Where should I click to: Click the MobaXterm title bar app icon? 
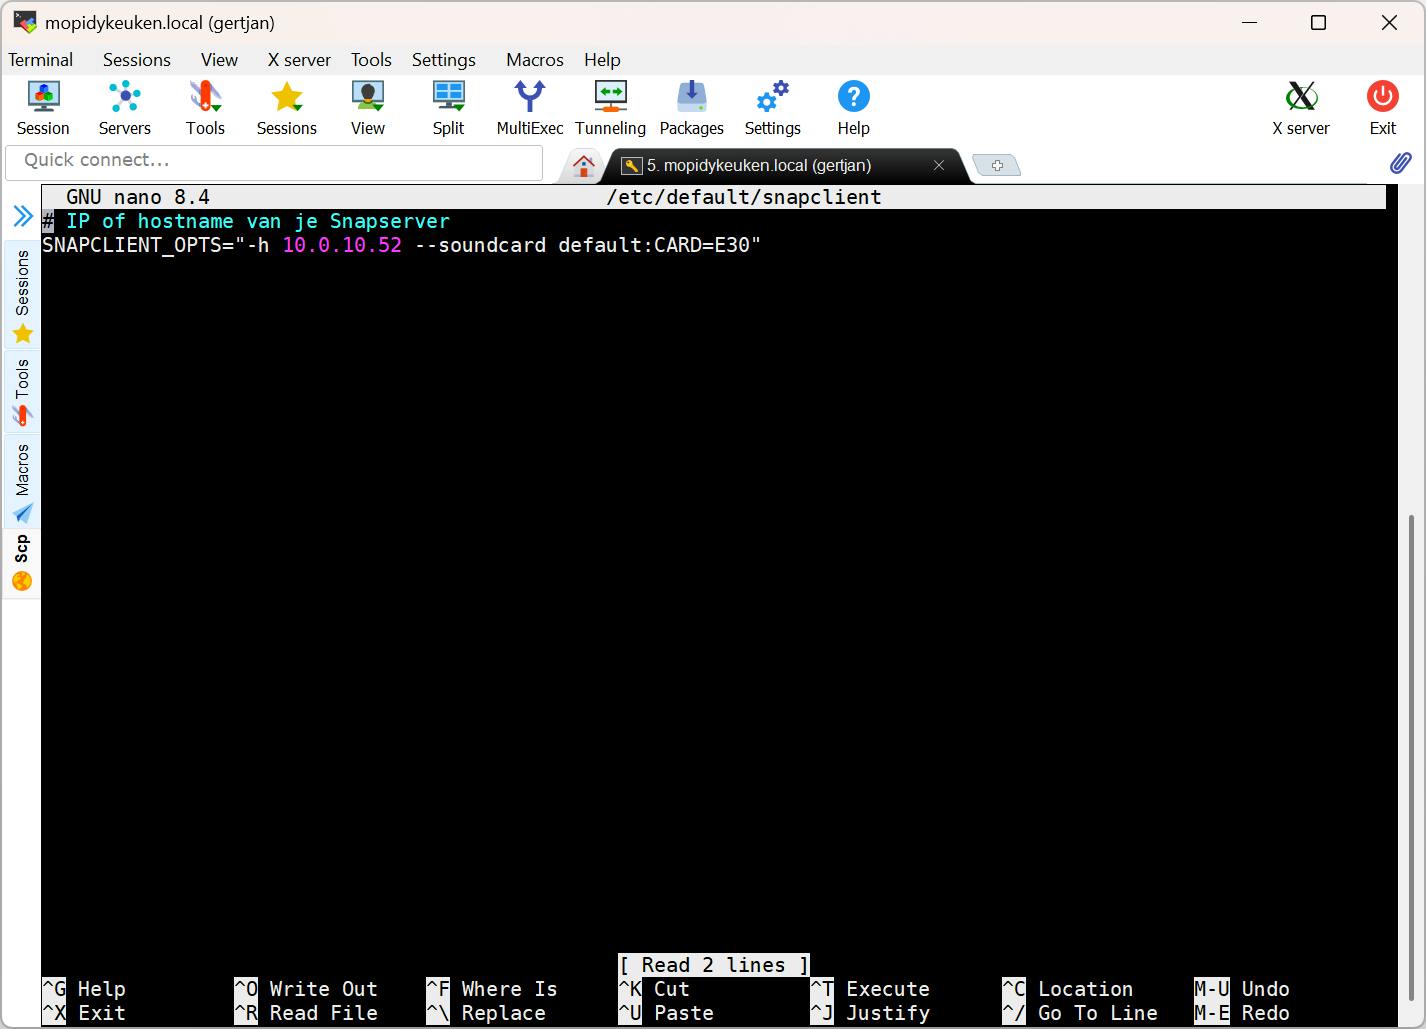[24, 22]
